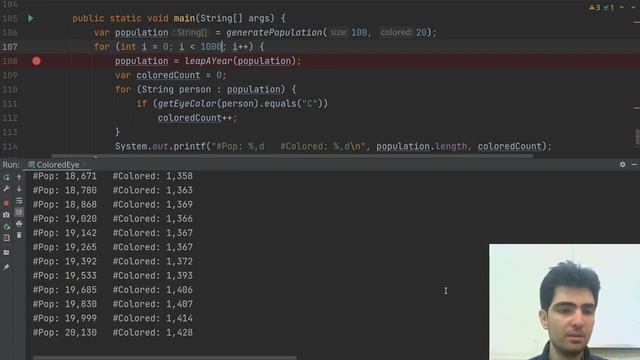Viewport: 640px width, 360px height.
Task: Stop the running ColoredEye process
Action: 6,203
